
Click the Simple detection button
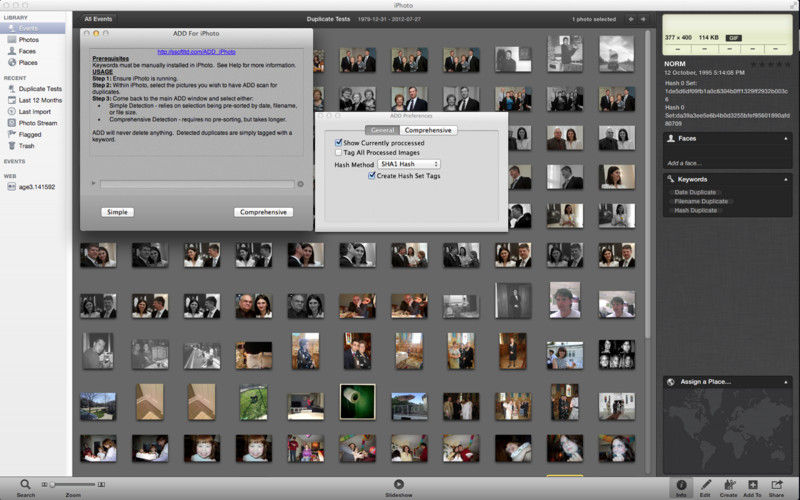pos(117,212)
